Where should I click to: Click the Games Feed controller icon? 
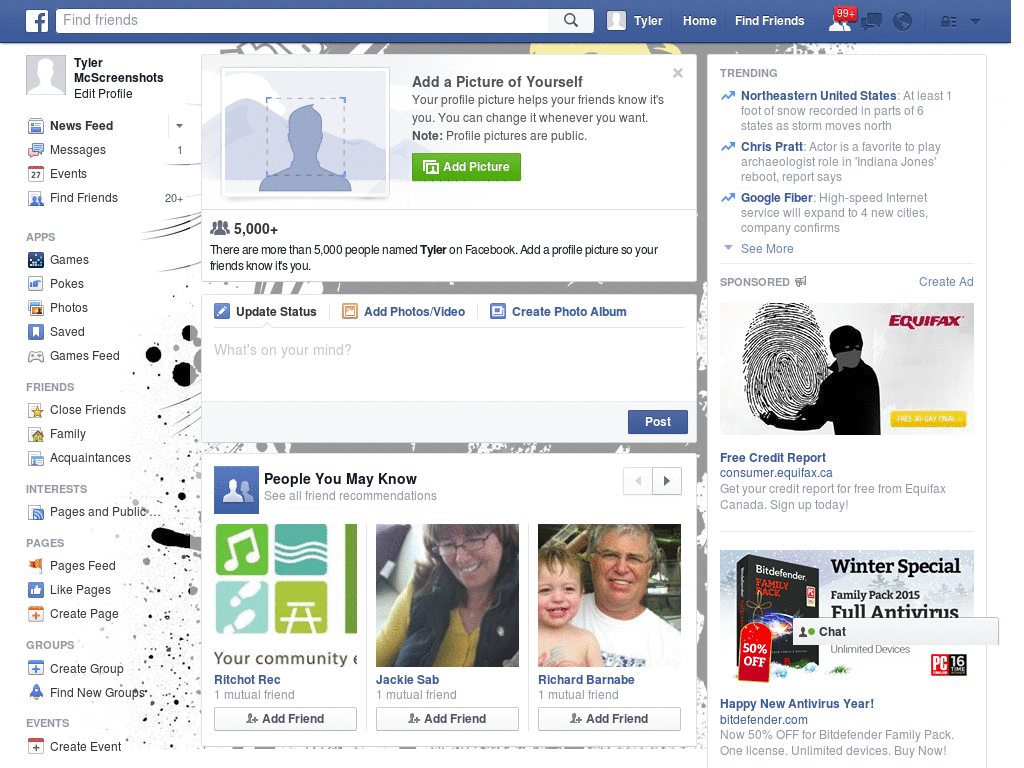coord(36,356)
